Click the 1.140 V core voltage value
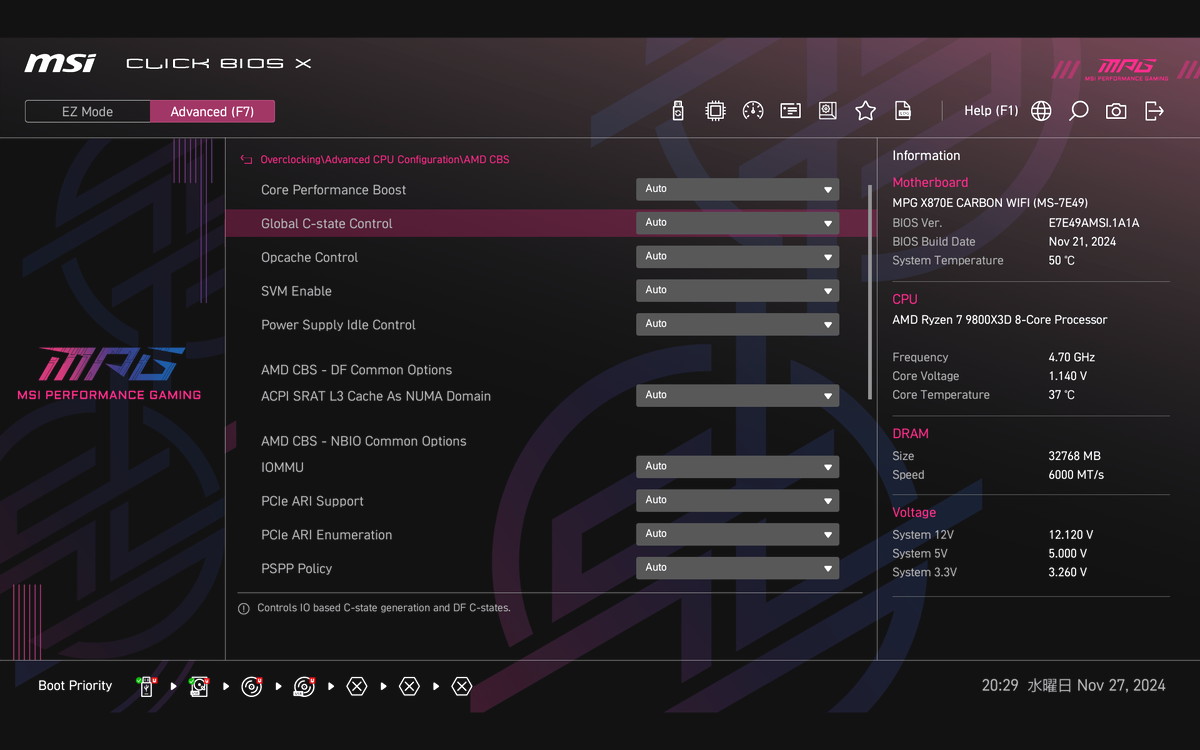Image resolution: width=1200 pixels, height=750 pixels. (1067, 376)
